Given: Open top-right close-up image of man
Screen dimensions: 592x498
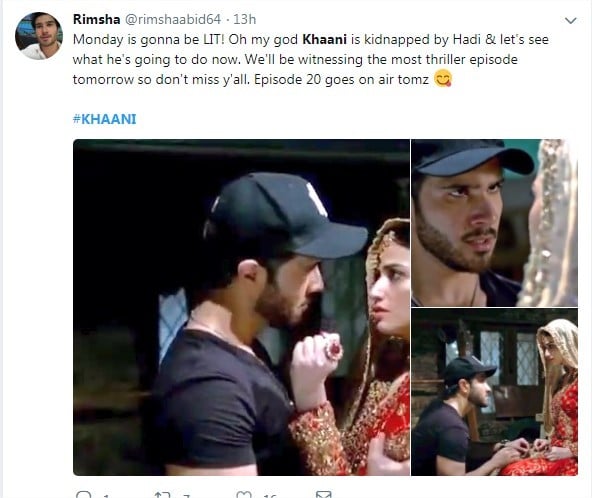Looking at the screenshot, I should point(494,223).
